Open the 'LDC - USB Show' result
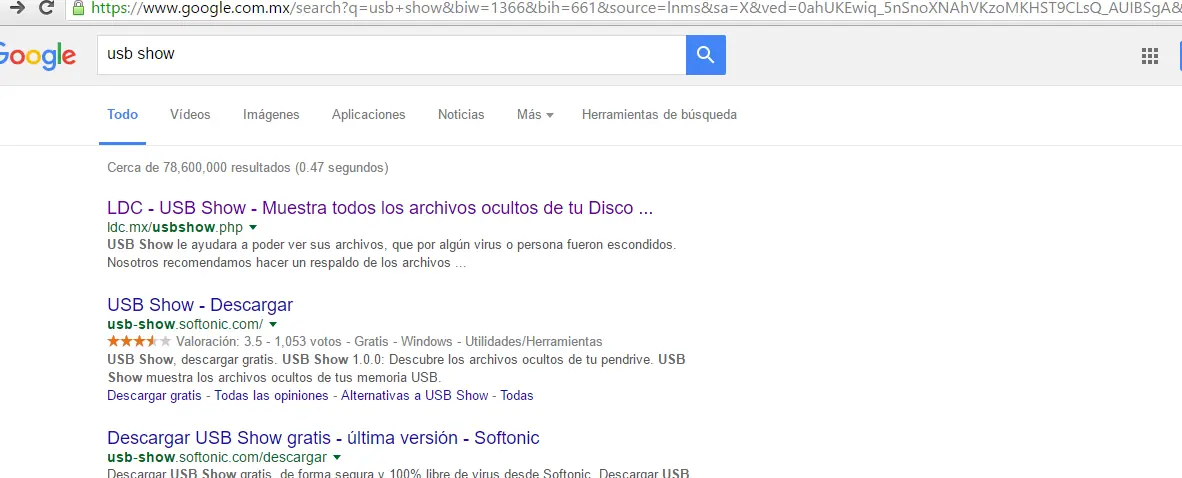Screen dimensions: 1182x478 380,208
